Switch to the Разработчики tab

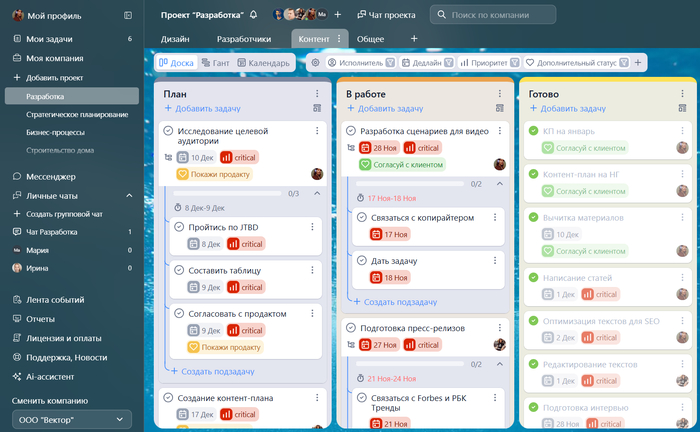(x=243, y=39)
